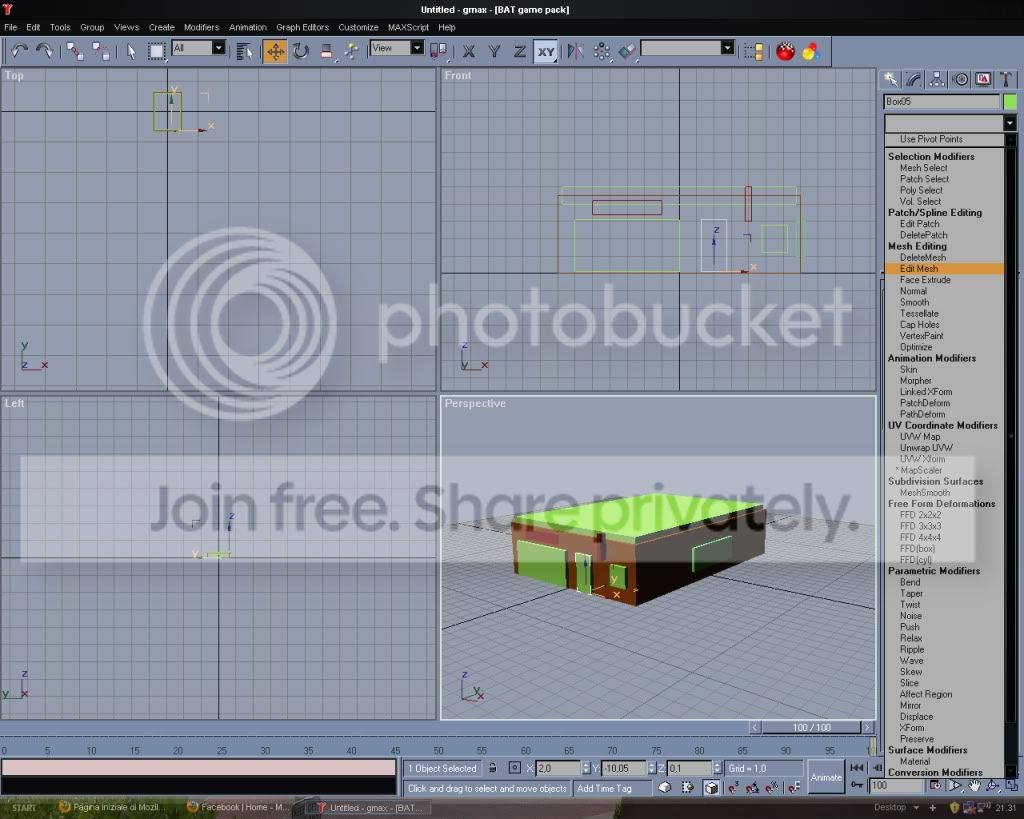Restrict transform to Z axis

coord(520,50)
